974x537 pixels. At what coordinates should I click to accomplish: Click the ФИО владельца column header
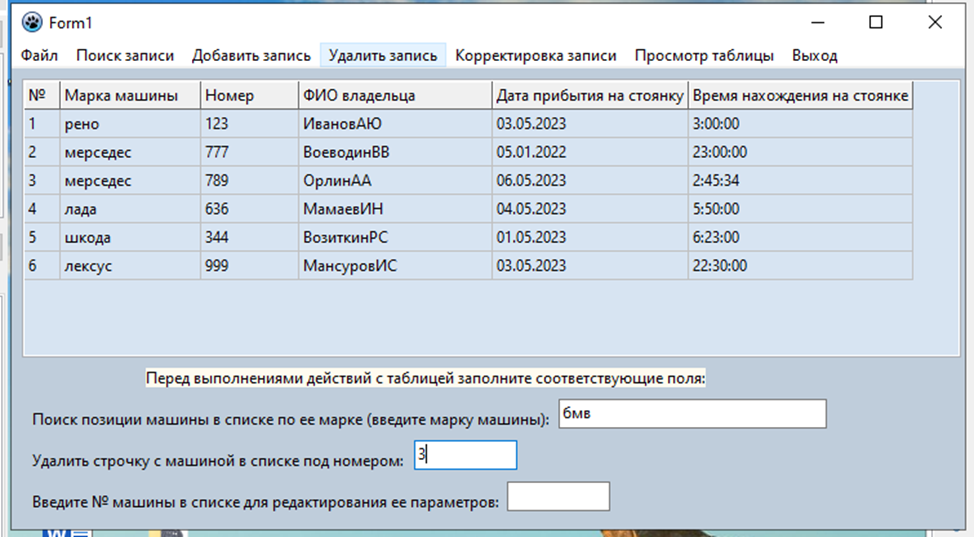click(358, 96)
